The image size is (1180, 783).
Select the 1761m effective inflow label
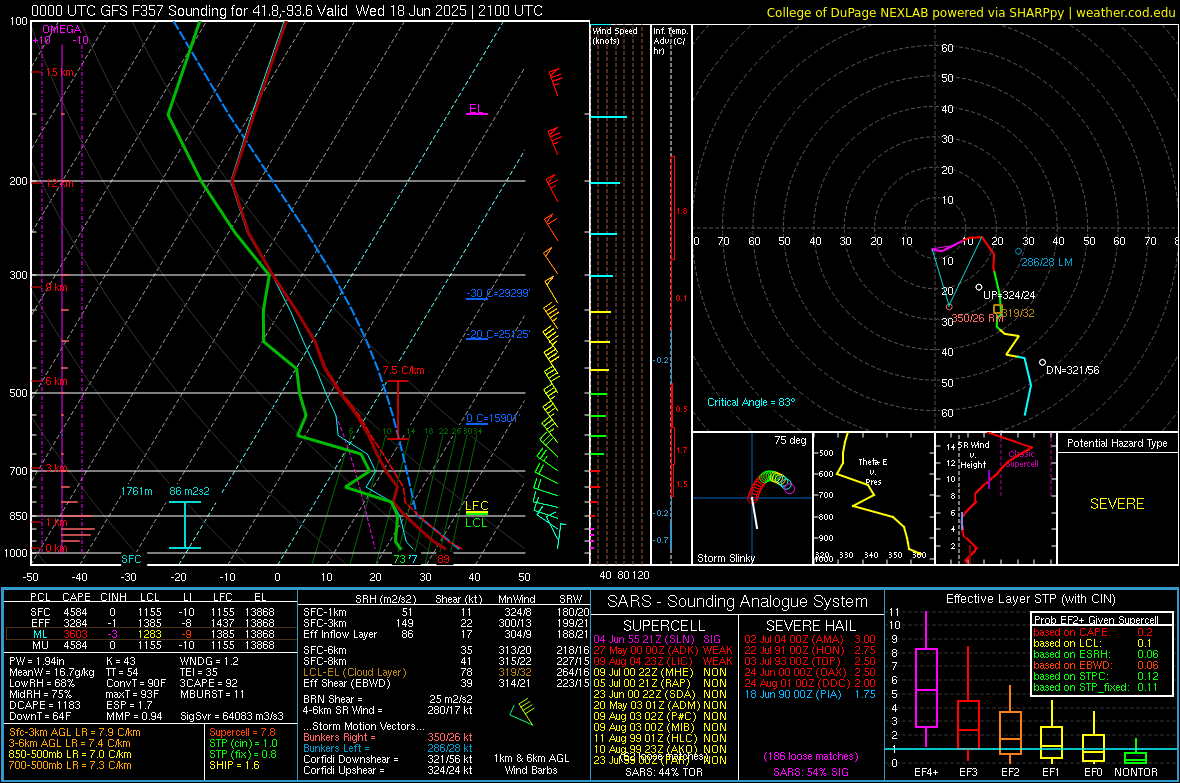point(136,491)
